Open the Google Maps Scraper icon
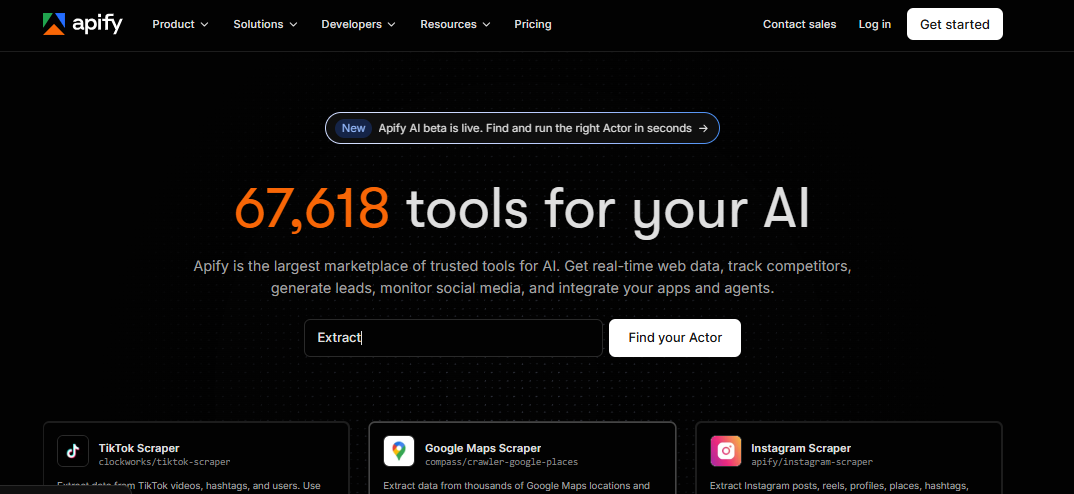1074x494 pixels. 399,451
